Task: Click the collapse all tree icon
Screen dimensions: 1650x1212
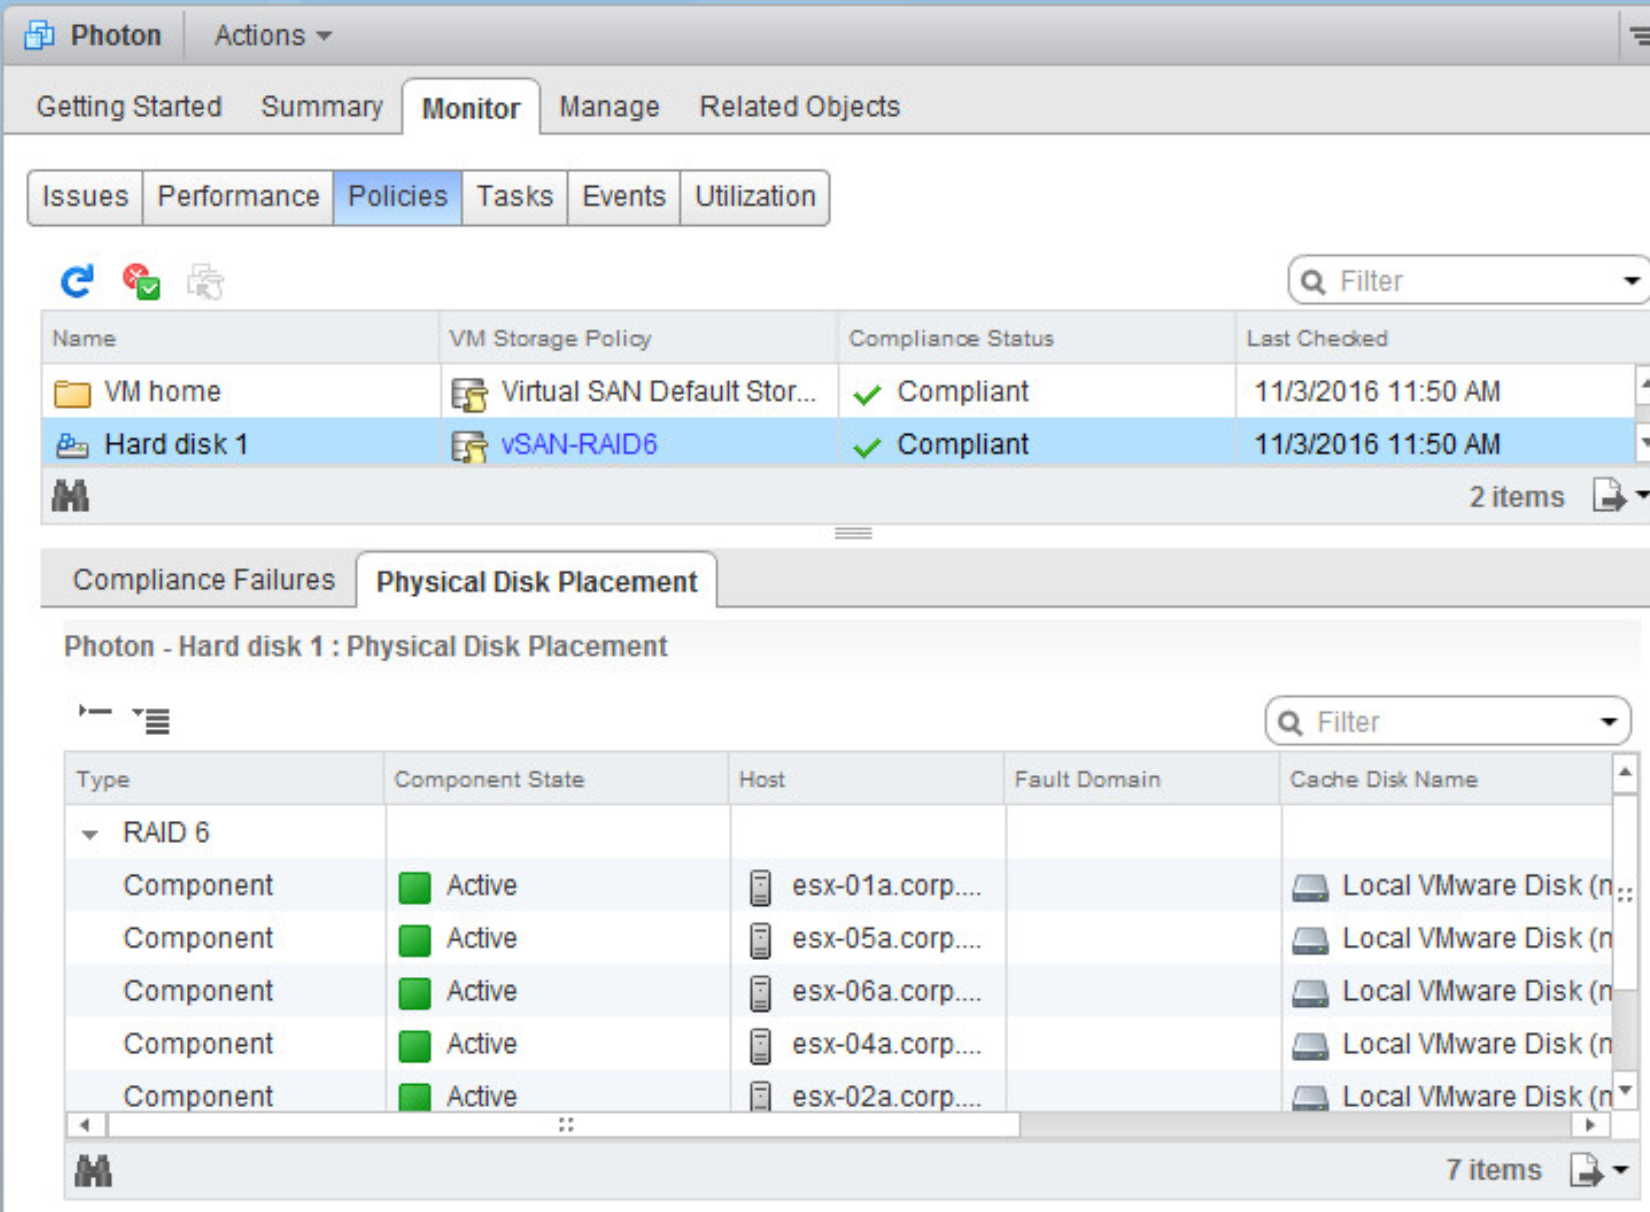Action: tap(95, 712)
